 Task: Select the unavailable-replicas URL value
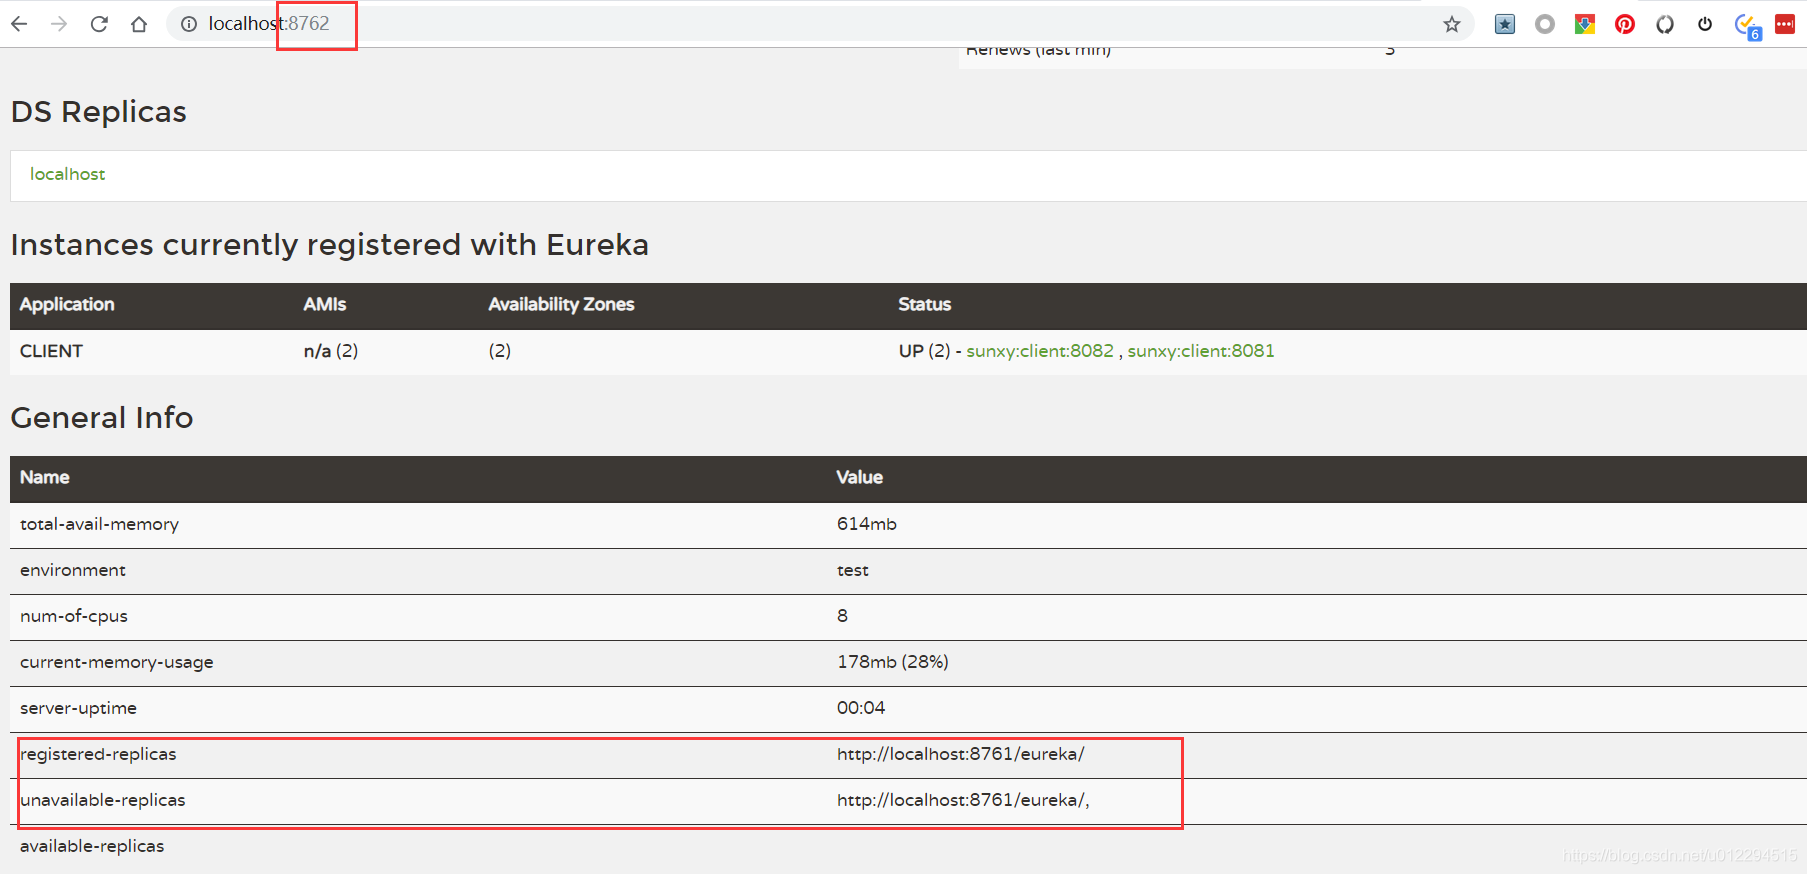(963, 800)
